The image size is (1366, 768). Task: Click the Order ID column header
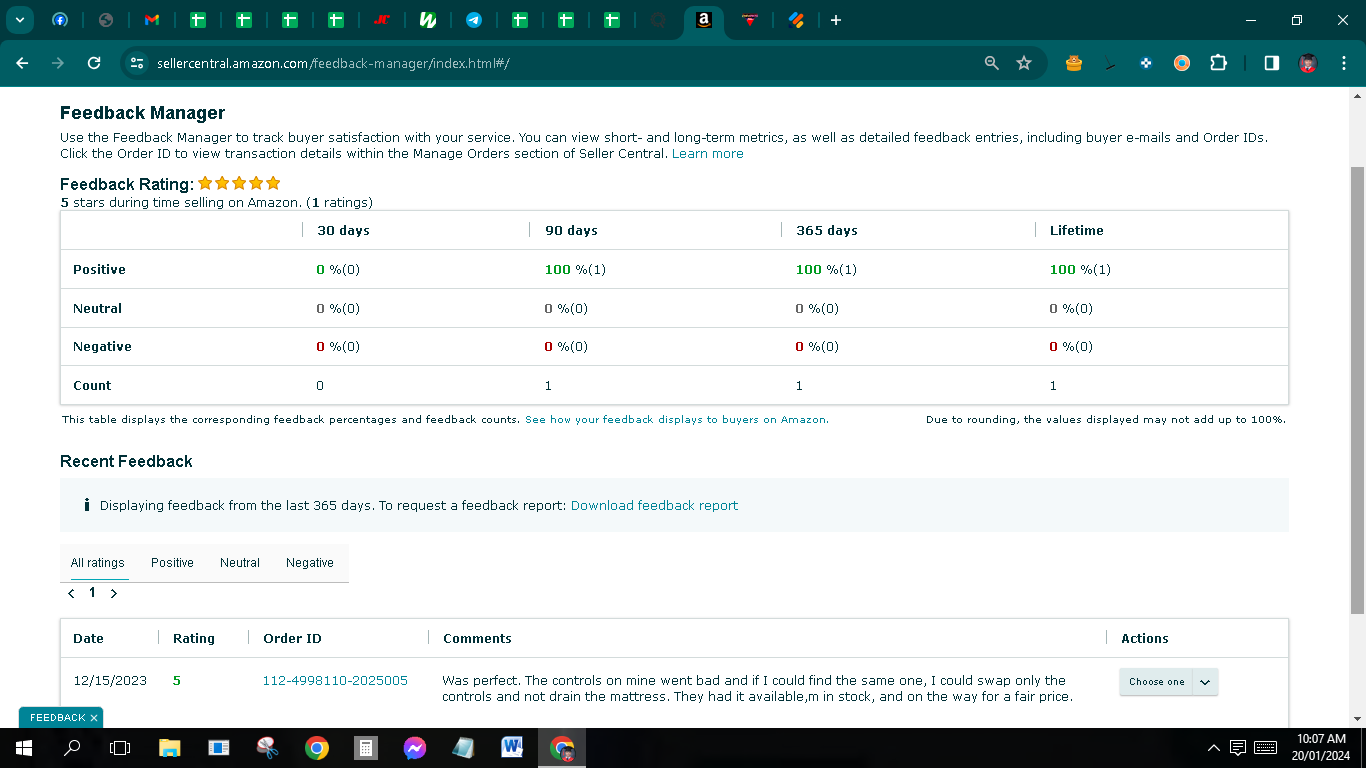click(292, 639)
